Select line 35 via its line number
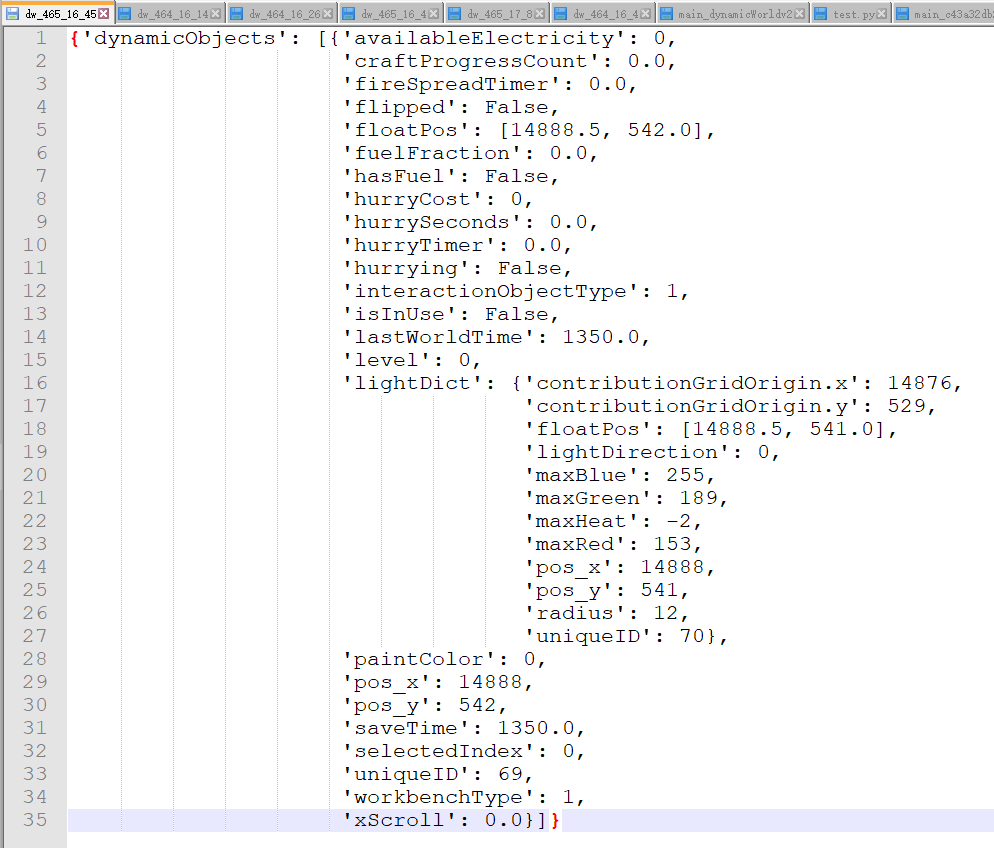Image resolution: width=994 pixels, height=848 pixels. 35,820
